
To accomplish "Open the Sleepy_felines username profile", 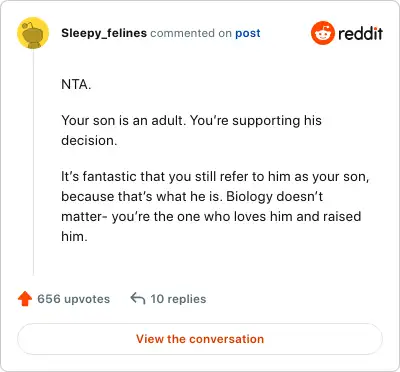I will tap(104, 33).
